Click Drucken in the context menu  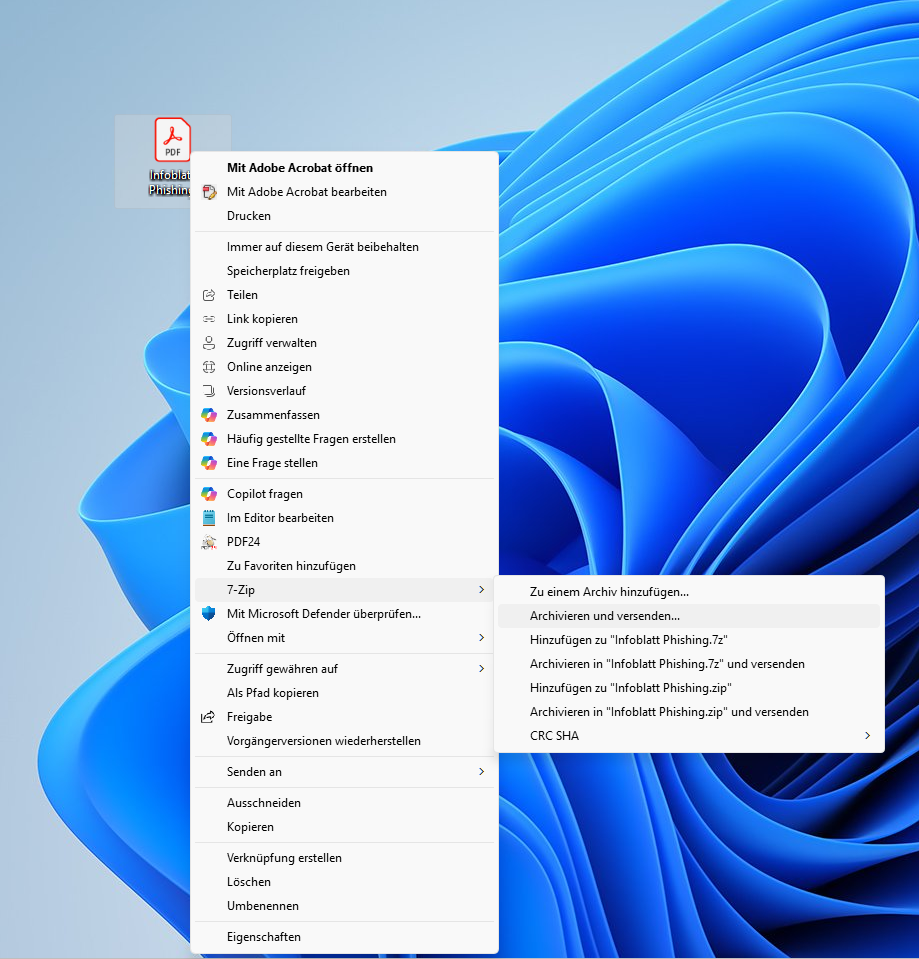coord(344,216)
